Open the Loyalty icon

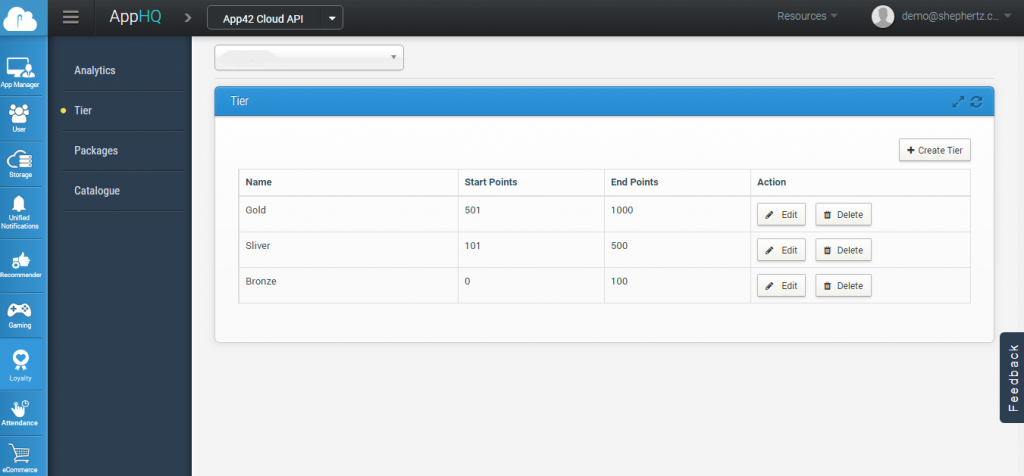pos(20,362)
